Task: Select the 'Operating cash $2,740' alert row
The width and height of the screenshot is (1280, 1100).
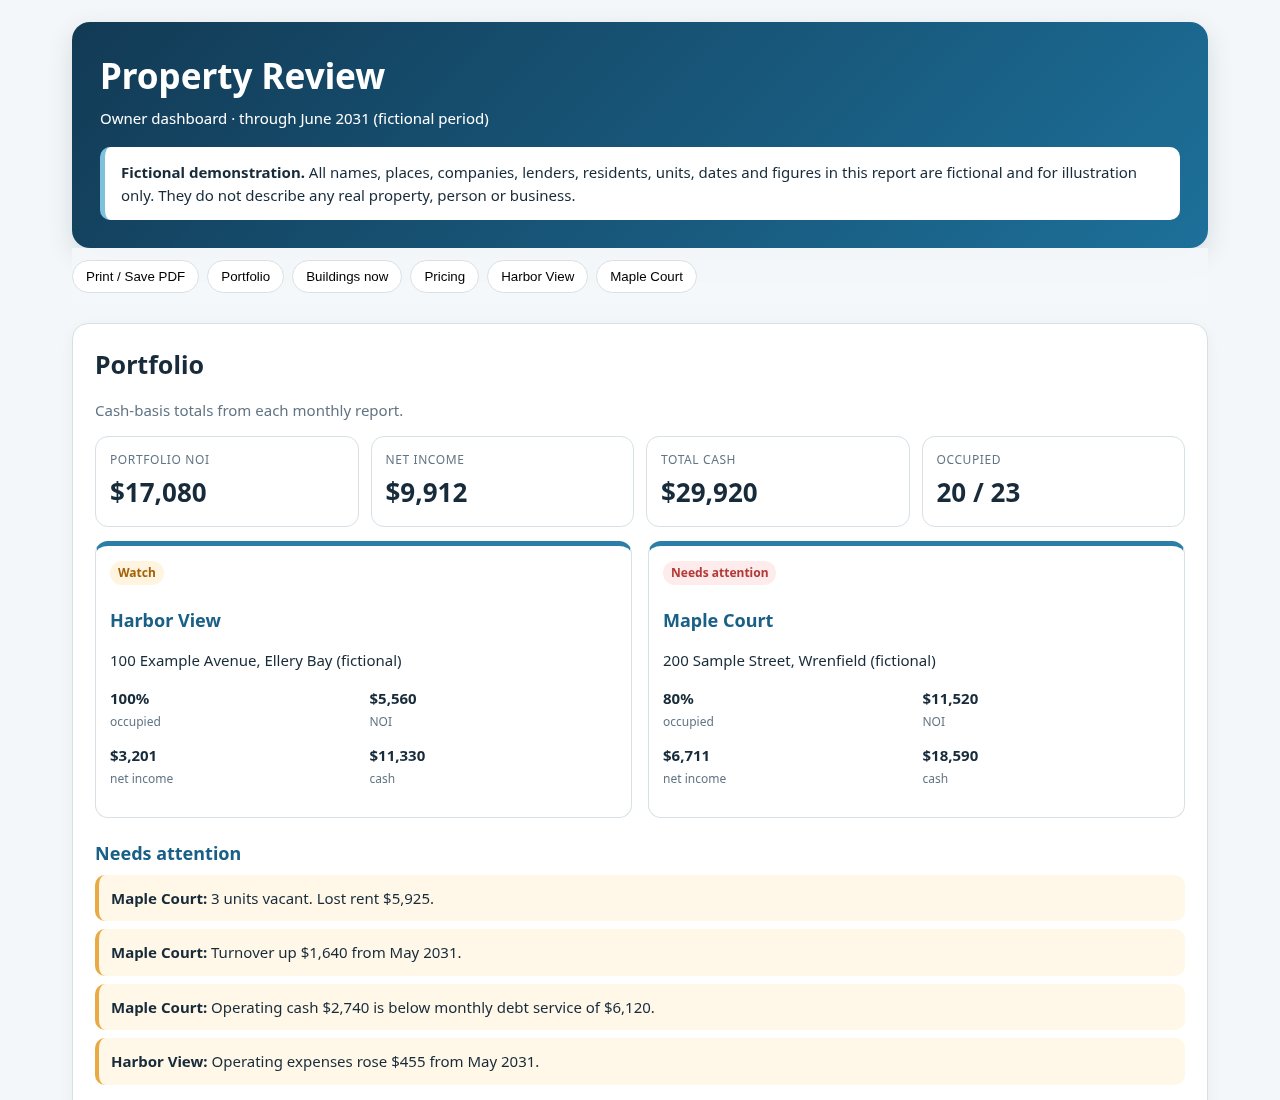Action: (640, 1007)
